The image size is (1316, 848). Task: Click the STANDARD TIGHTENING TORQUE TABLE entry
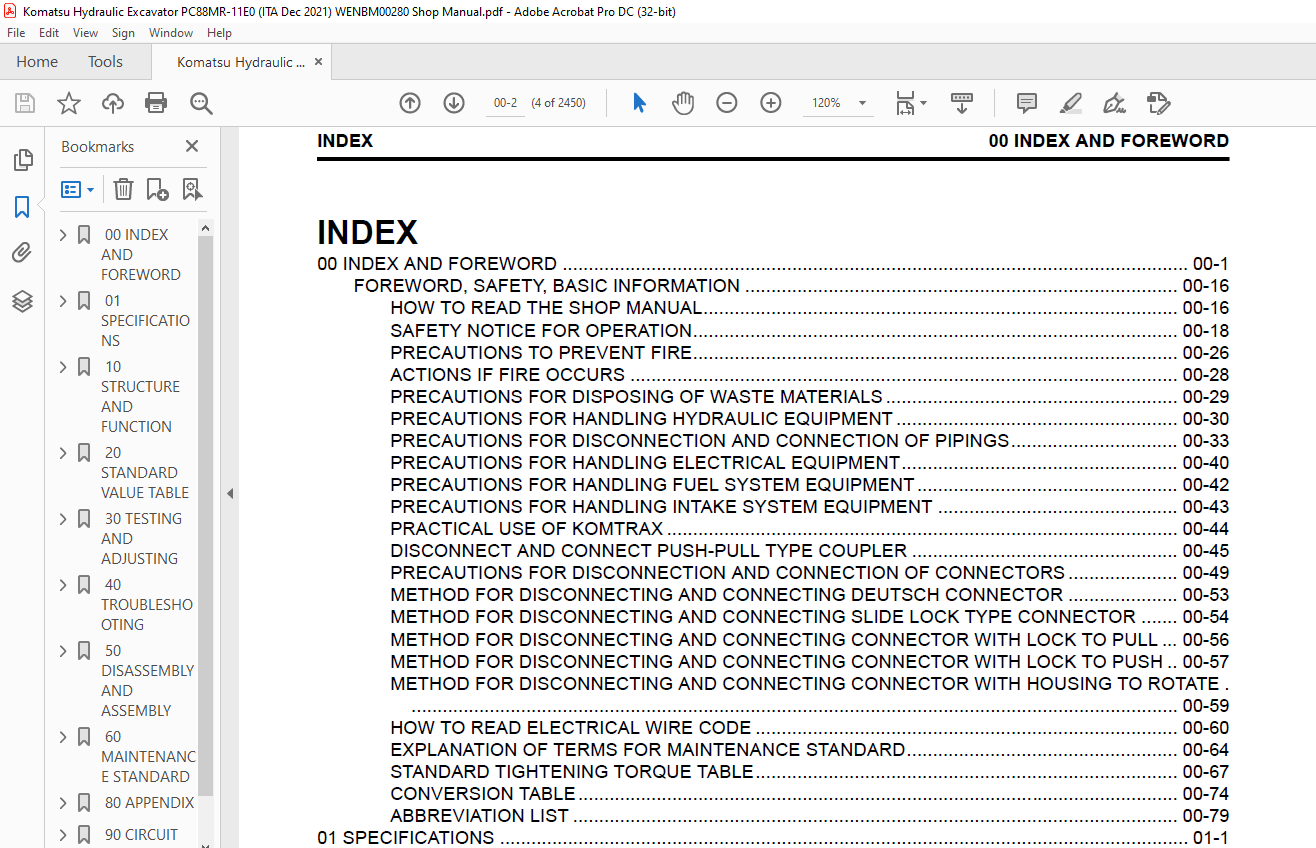(572, 771)
